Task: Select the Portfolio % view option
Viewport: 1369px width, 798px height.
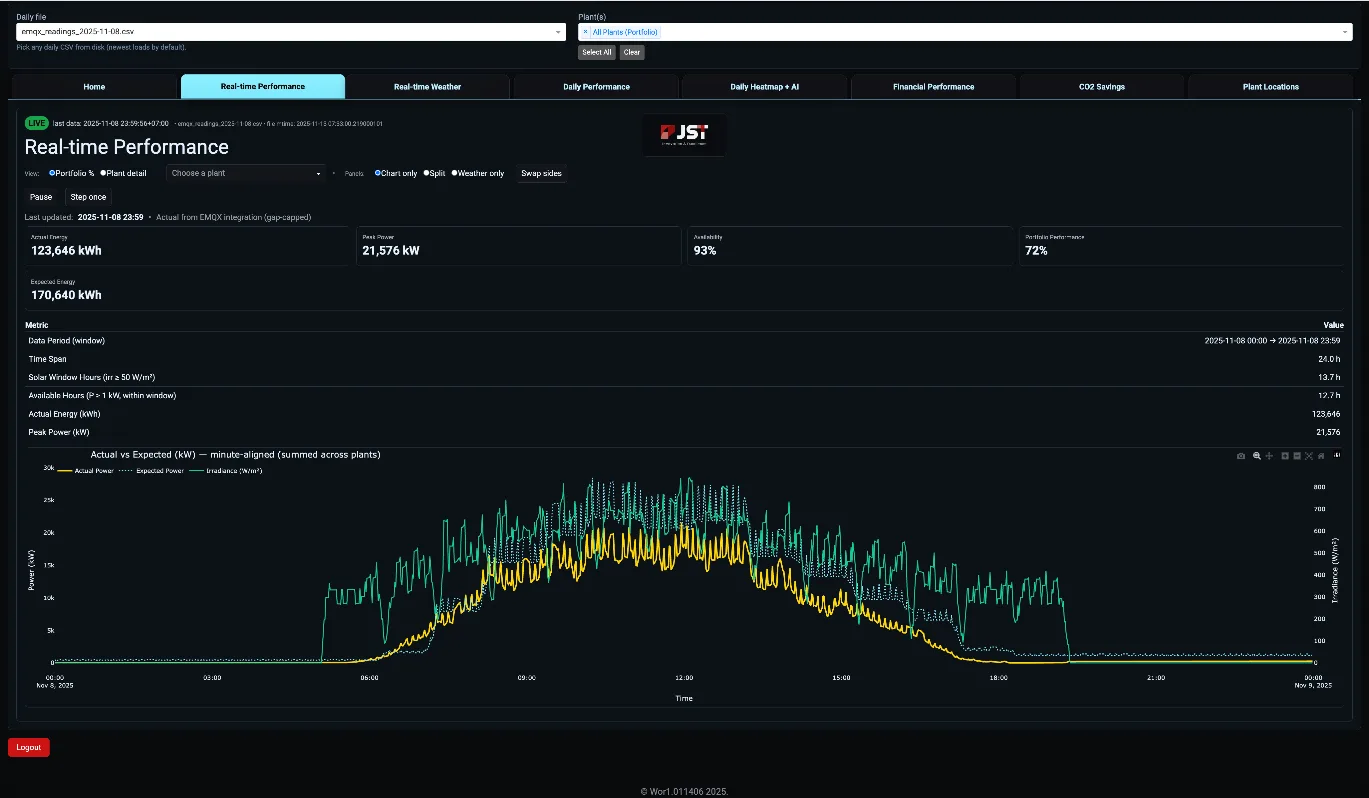Action: point(71,173)
